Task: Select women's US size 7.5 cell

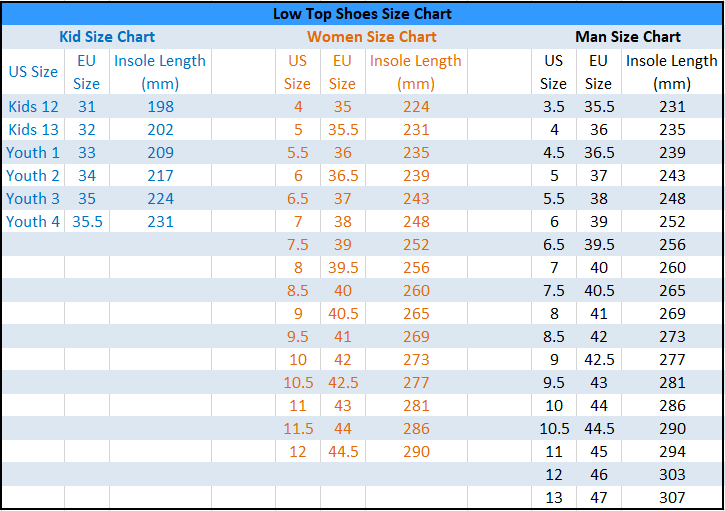Action: coord(298,245)
